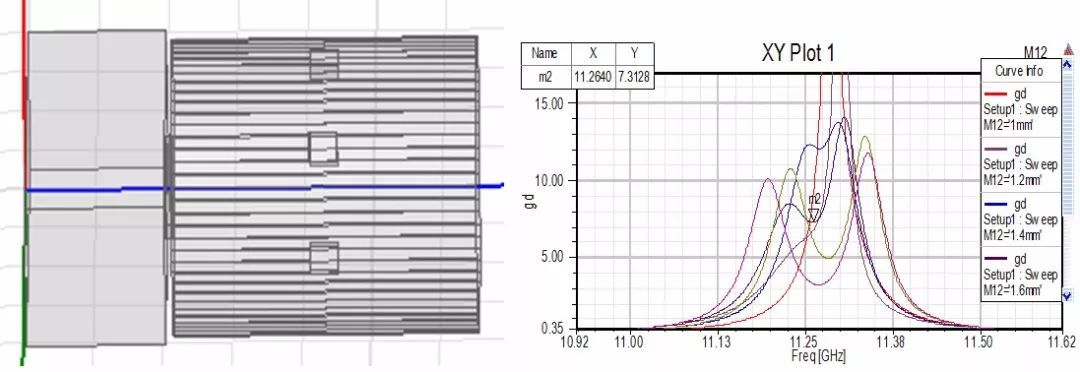Click the Y header cell in the marker table
The width and height of the screenshot is (1080, 372).
[x=634, y=54]
